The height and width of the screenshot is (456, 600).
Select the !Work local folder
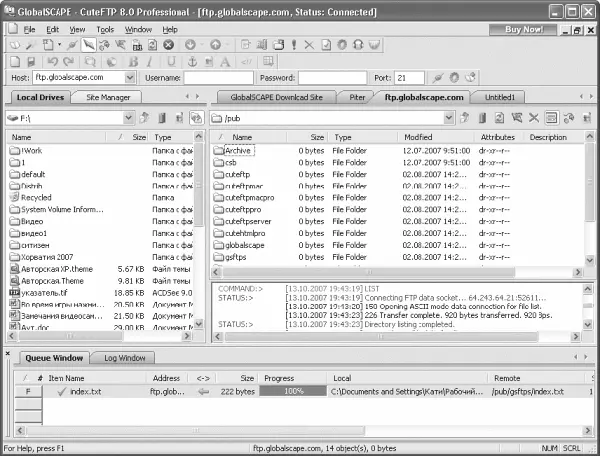[x=31, y=150]
